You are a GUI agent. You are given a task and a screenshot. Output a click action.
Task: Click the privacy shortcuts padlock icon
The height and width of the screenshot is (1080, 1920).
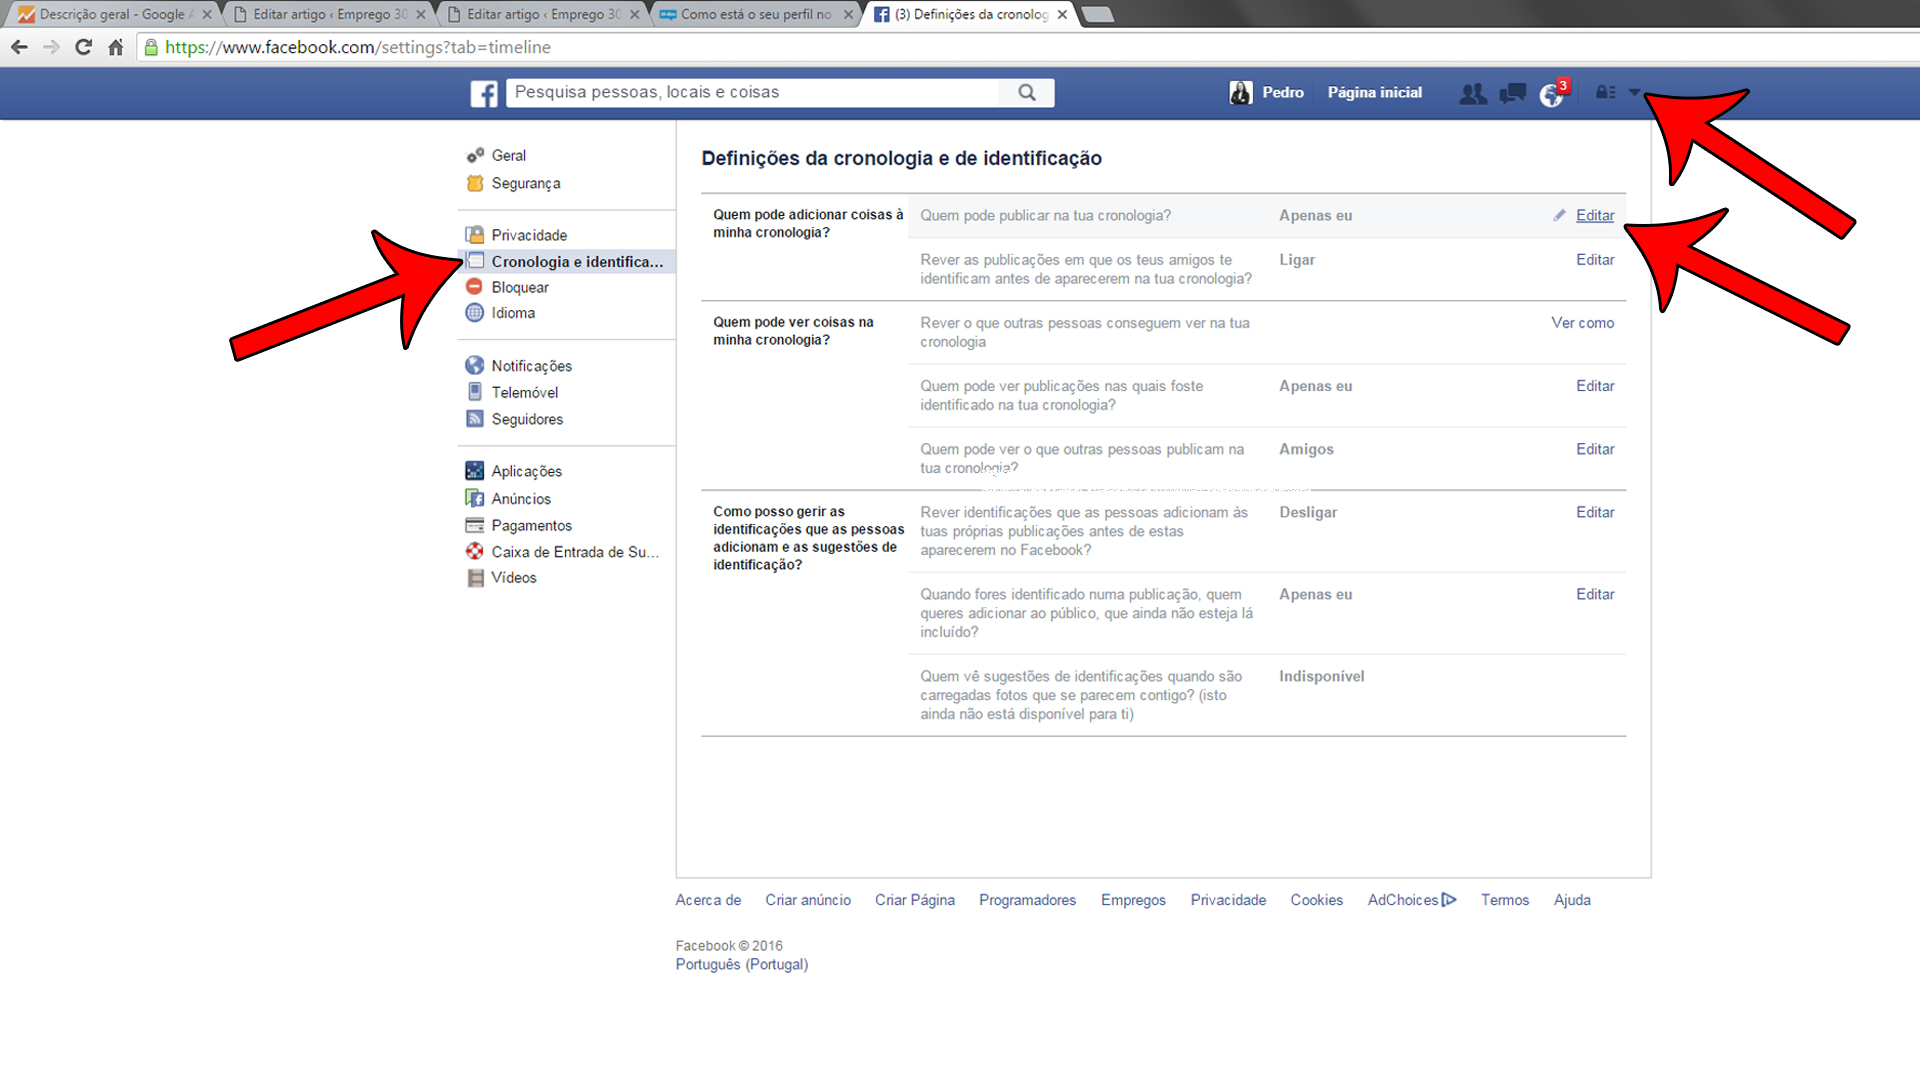pos(1605,92)
